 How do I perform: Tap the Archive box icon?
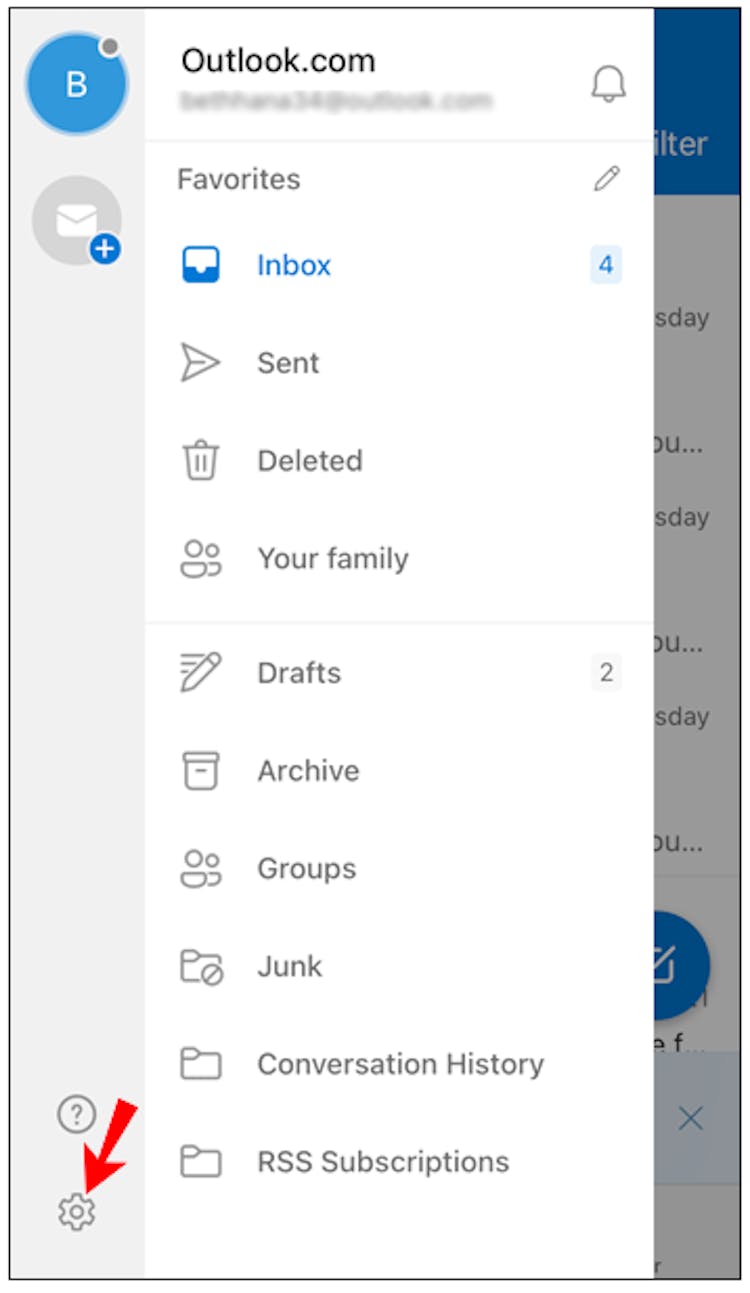pyautogui.click(x=200, y=770)
